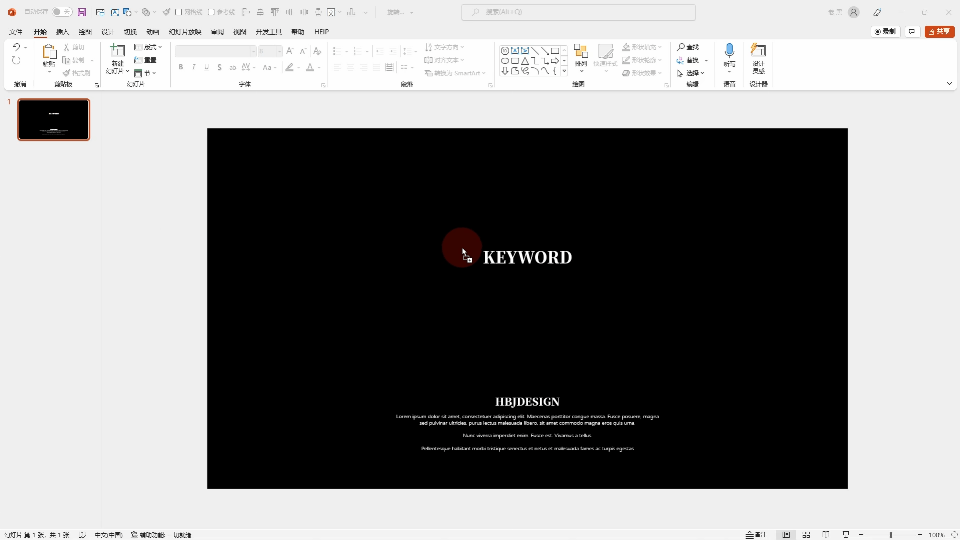Click the orange Share button
The height and width of the screenshot is (540, 960).
(x=940, y=32)
